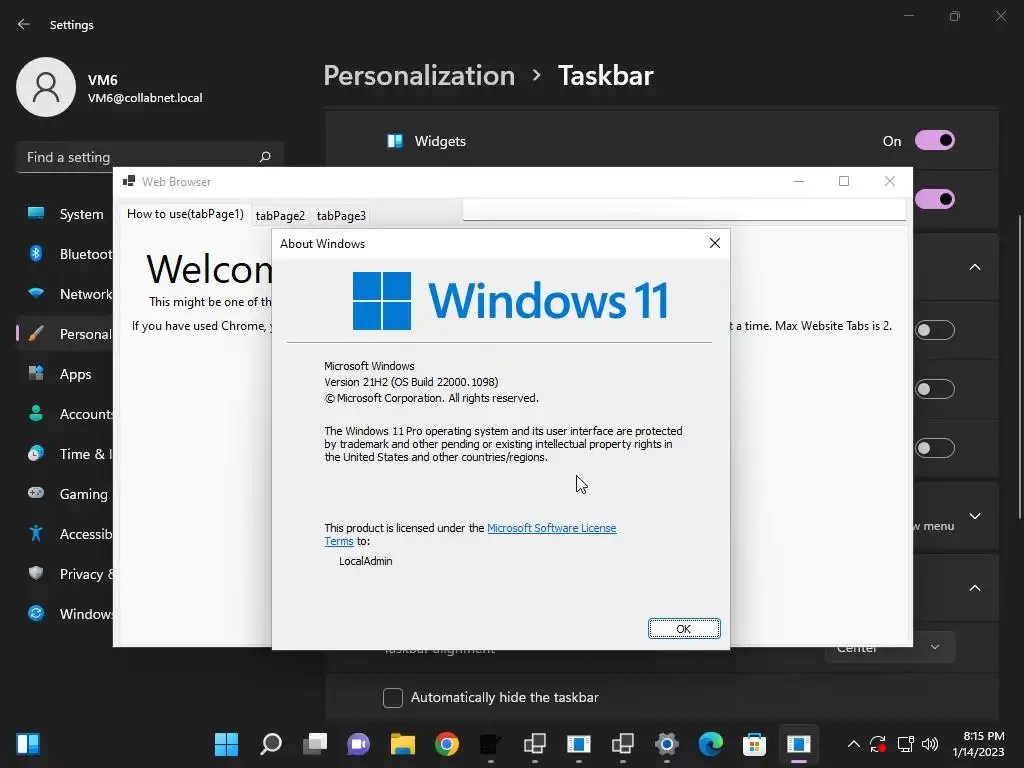Open Time settings in the Settings sidebar
1024x768 pixels.
tap(65, 454)
